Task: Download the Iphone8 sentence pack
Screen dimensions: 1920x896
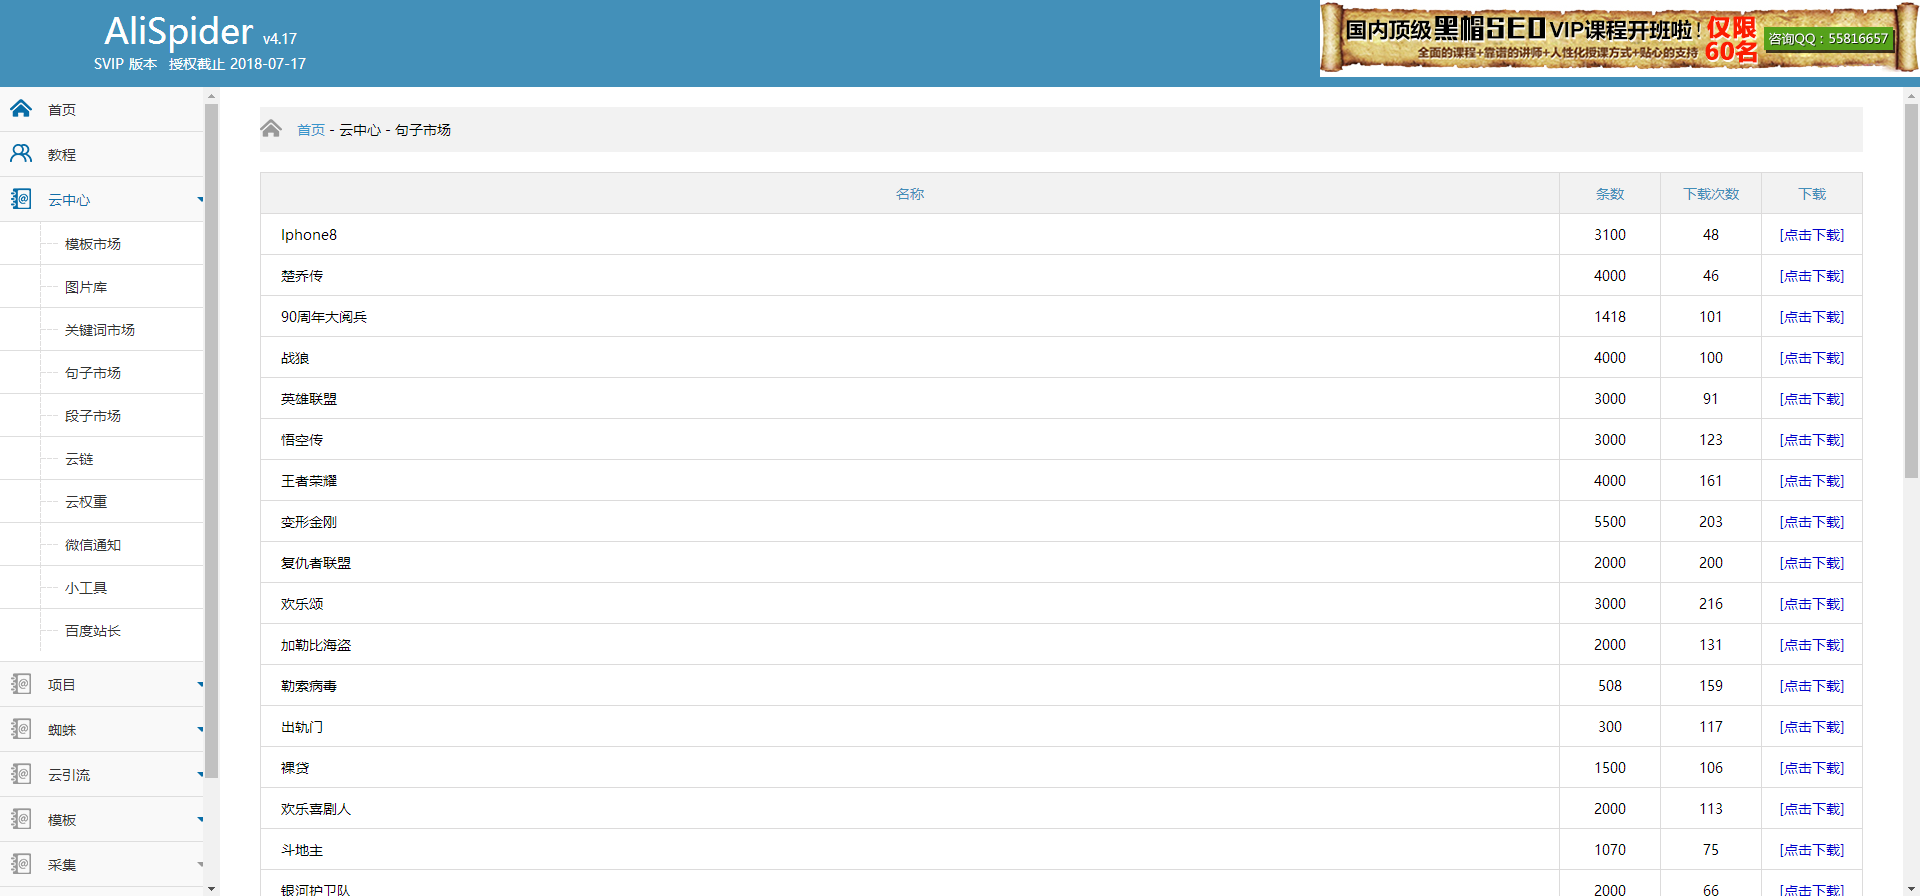Action: pyautogui.click(x=1811, y=235)
